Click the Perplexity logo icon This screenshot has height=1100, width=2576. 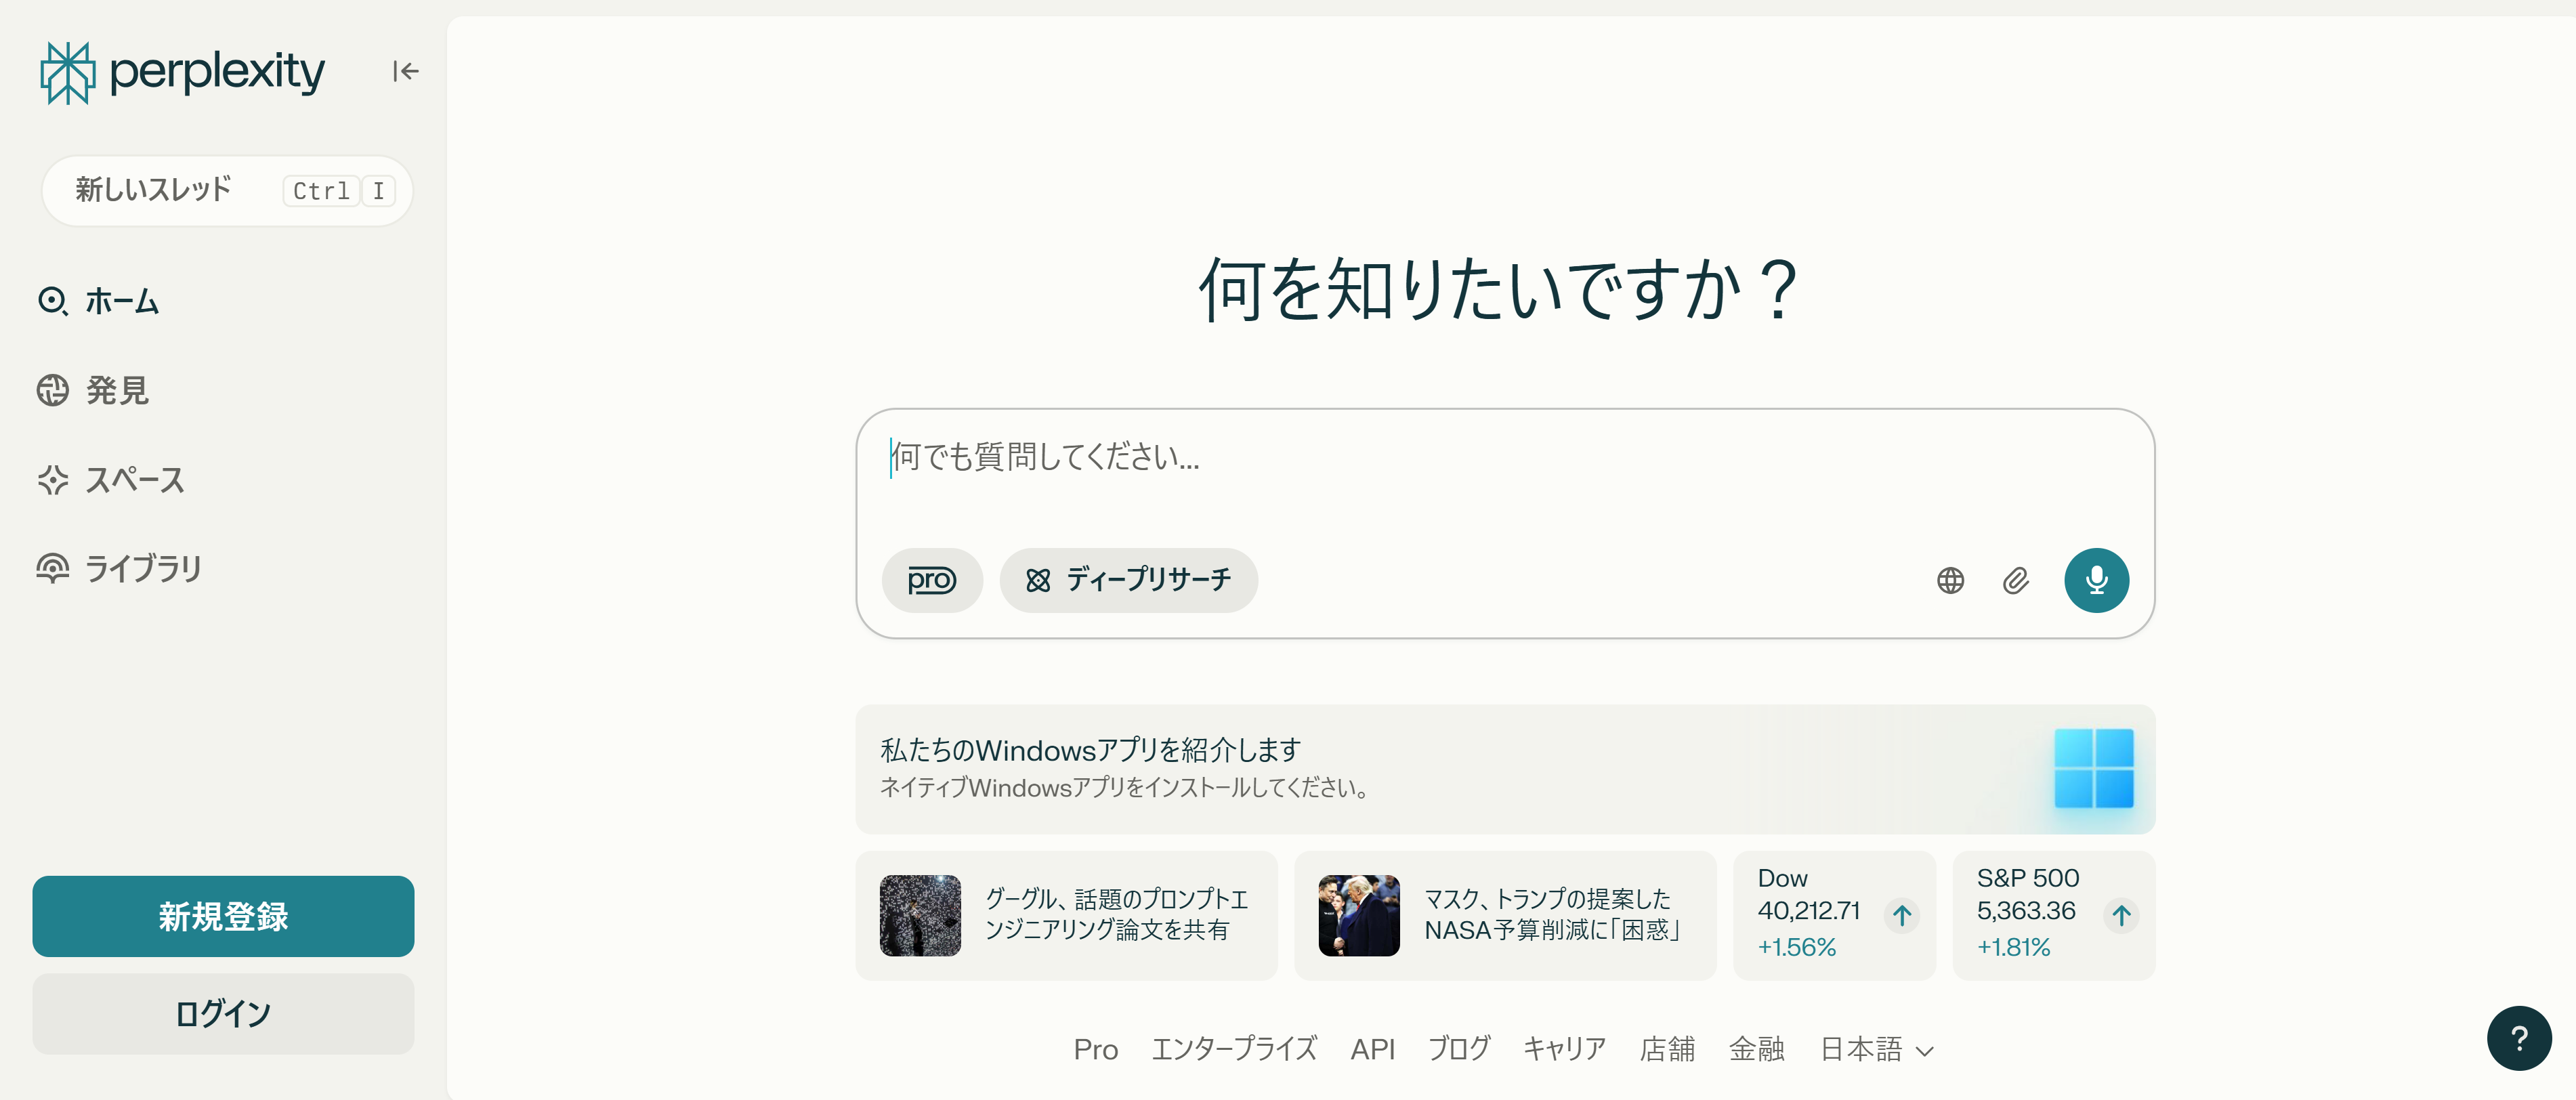coord(67,72)
